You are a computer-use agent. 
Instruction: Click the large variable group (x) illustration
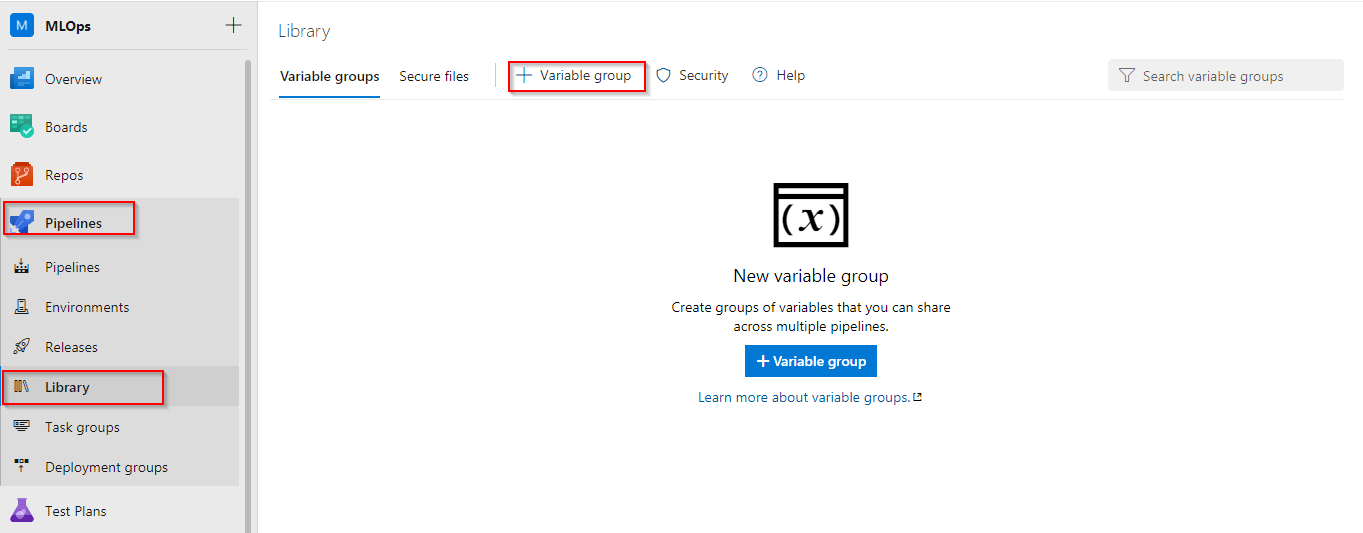[811, 215]
